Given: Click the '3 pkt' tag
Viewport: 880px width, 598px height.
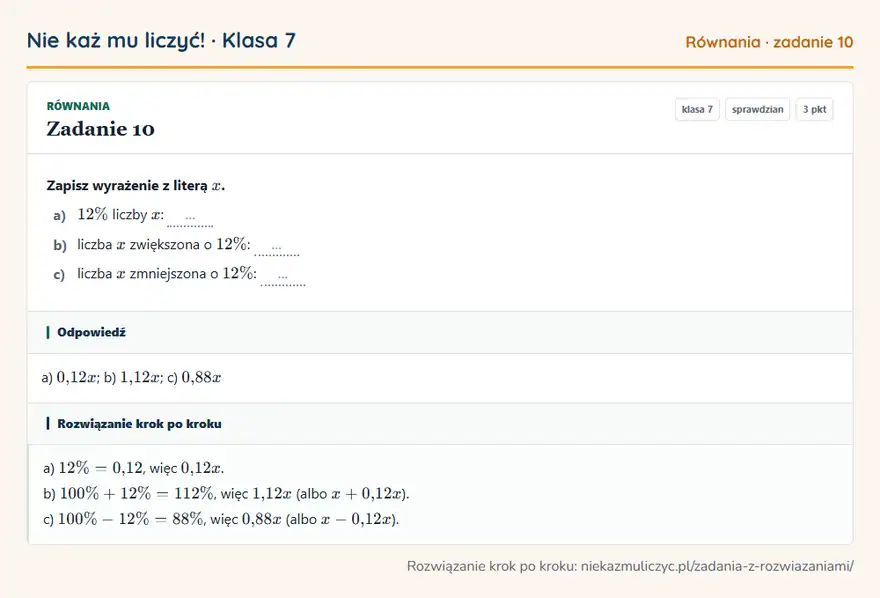Looking at the screenshot, I should pyautogui.click(x=814, y=109).
